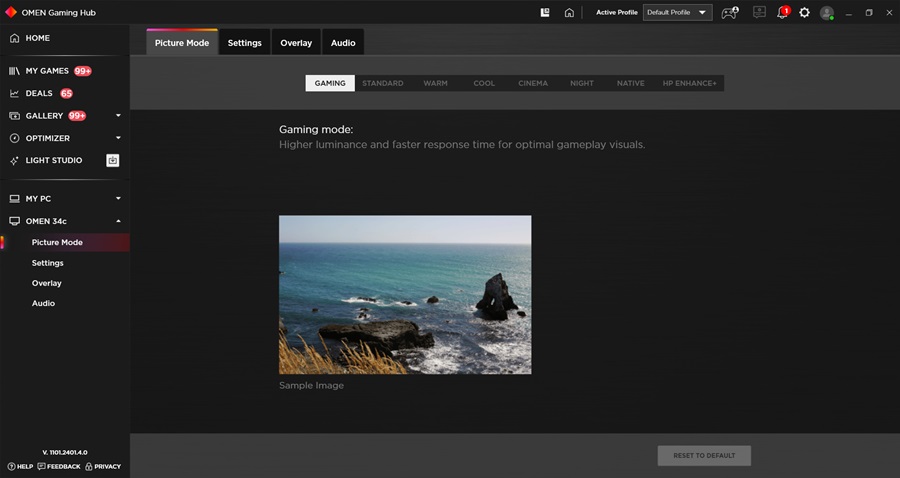The width and height of the screenshot is (900, 478).
Task: Collapse the OMEN 34c sidebar section
Action: pyautogui.click(x=118, y=221)
